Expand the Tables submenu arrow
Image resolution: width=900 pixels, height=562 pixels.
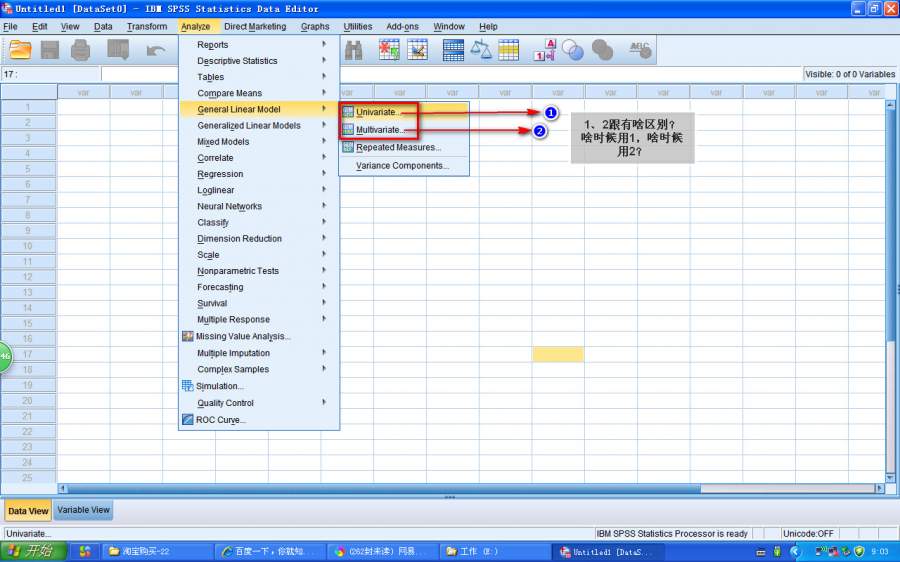coord(324,76)
